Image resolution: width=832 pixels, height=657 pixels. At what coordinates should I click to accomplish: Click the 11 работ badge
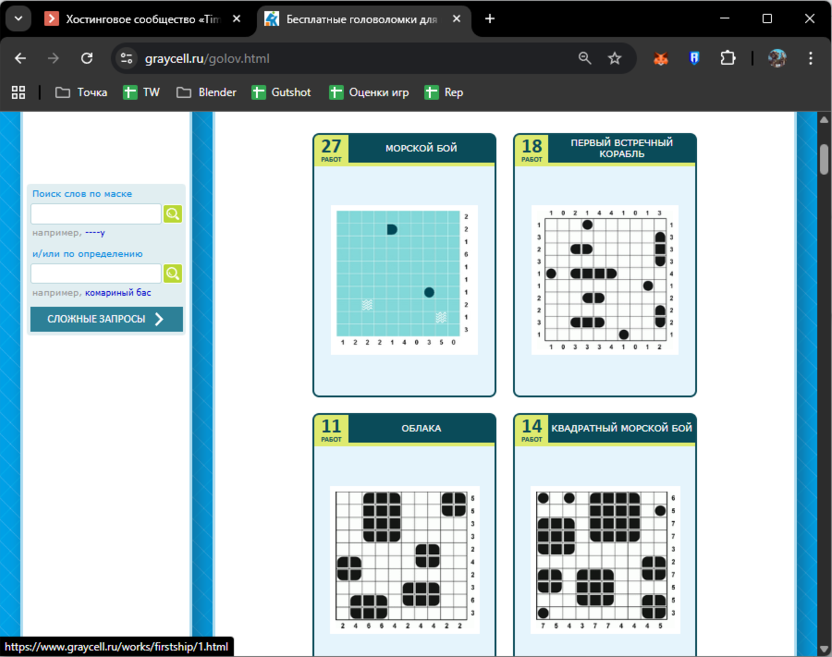[x=331, y=430]
